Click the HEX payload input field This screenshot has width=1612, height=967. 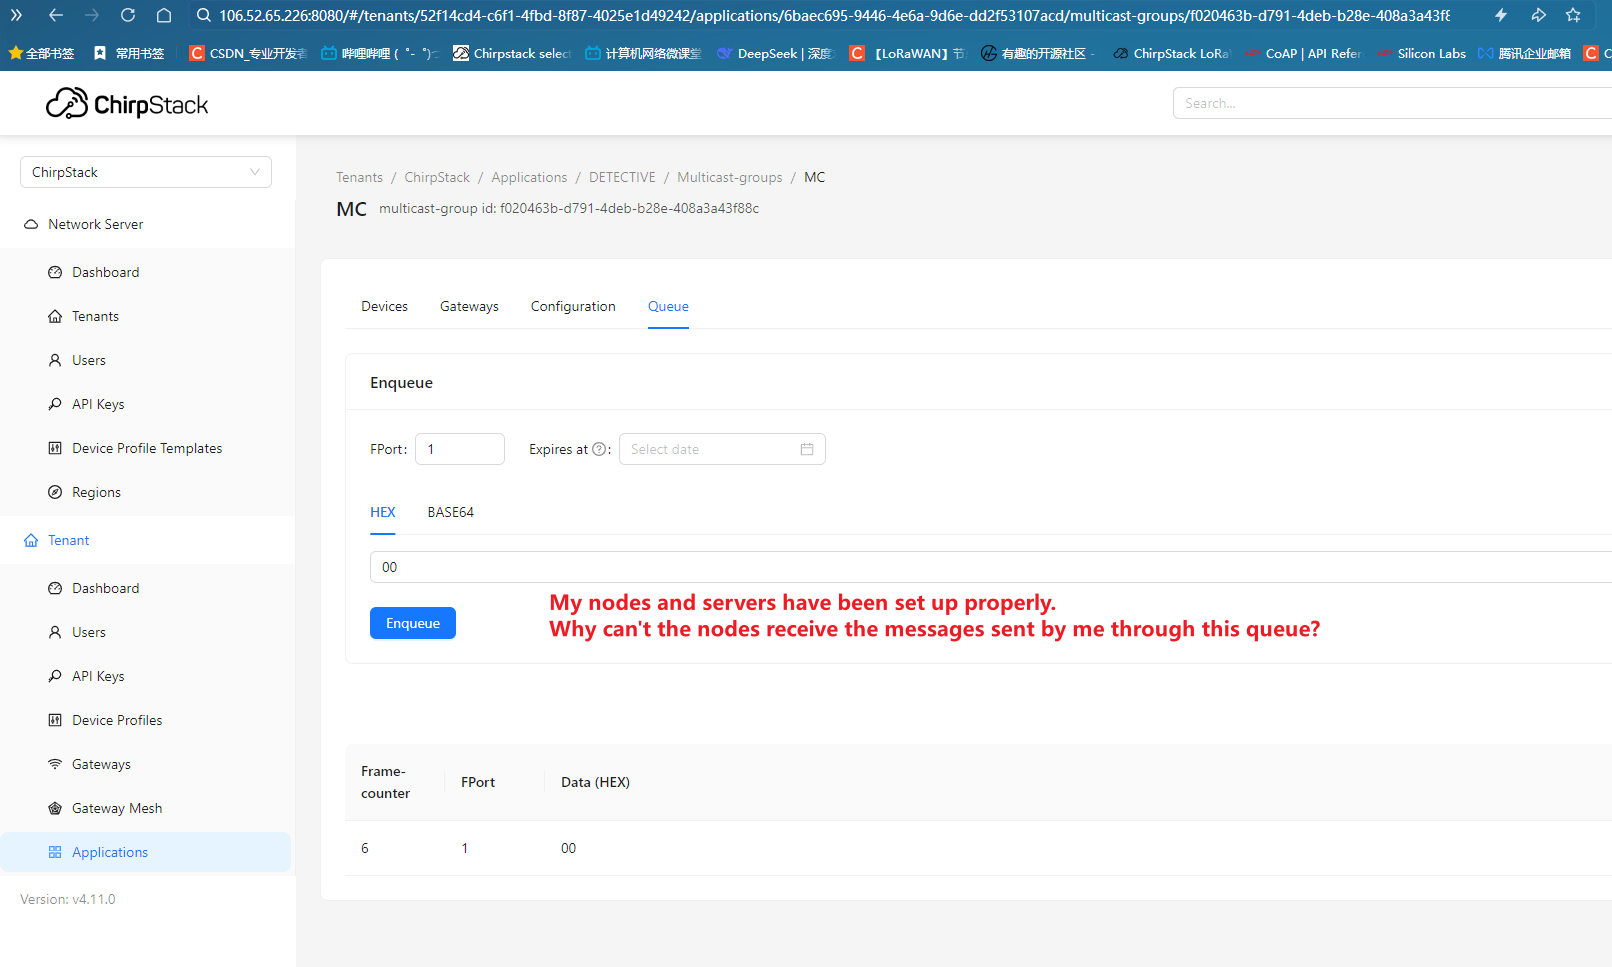(x=990, y=567)
